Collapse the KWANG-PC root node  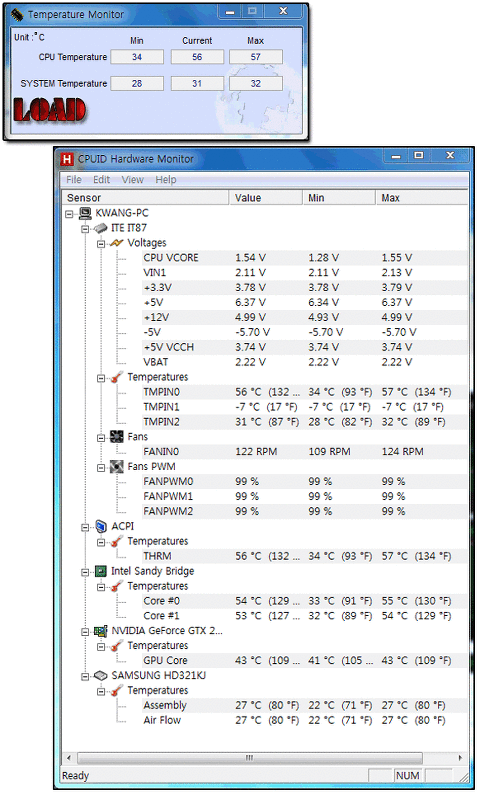69,214
